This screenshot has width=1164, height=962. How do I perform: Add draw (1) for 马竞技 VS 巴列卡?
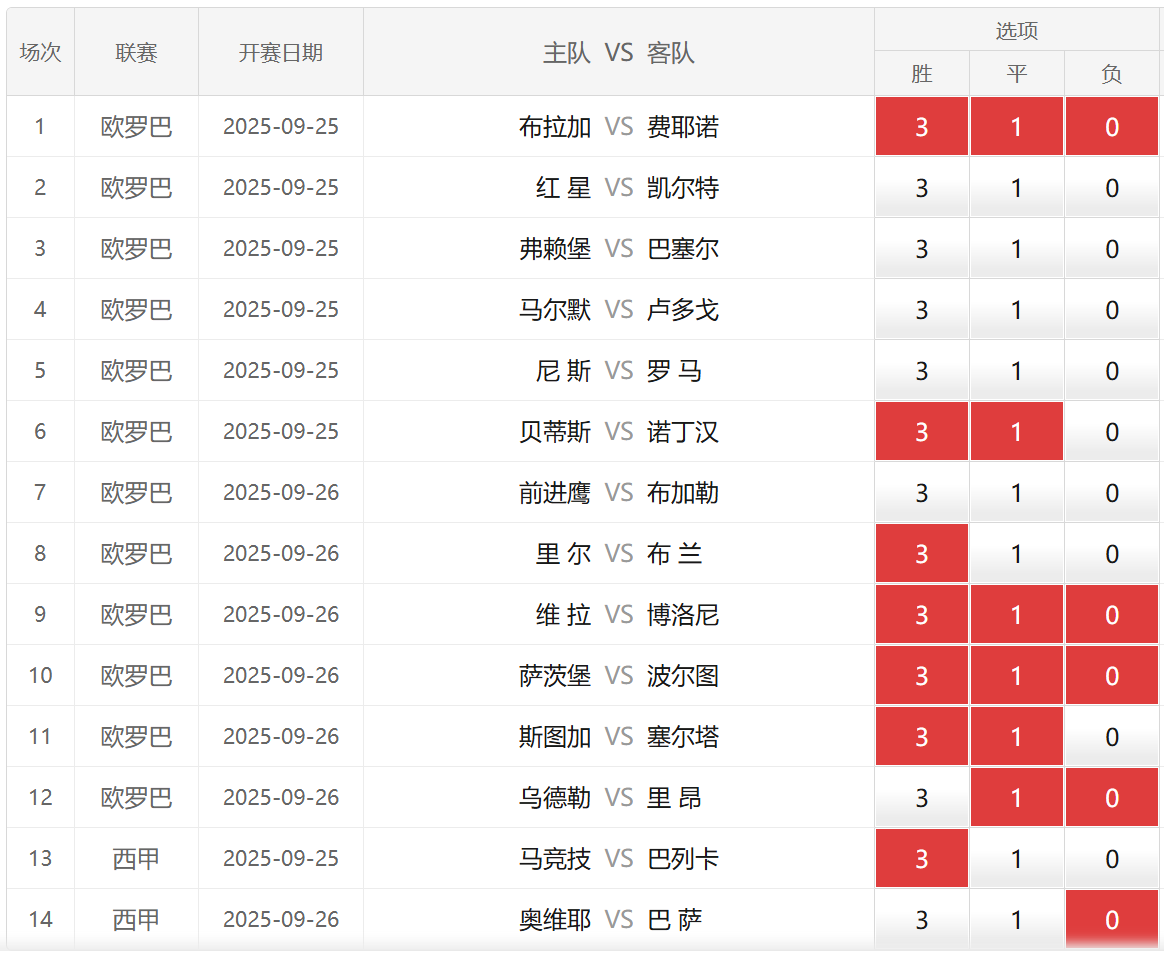[x=1016, y=859]
